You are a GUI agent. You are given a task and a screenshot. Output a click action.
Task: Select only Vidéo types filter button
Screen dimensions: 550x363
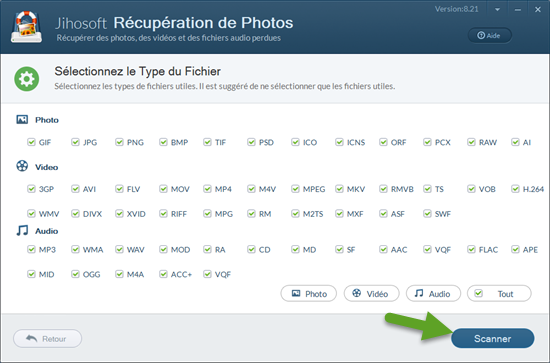pos(371,294)
